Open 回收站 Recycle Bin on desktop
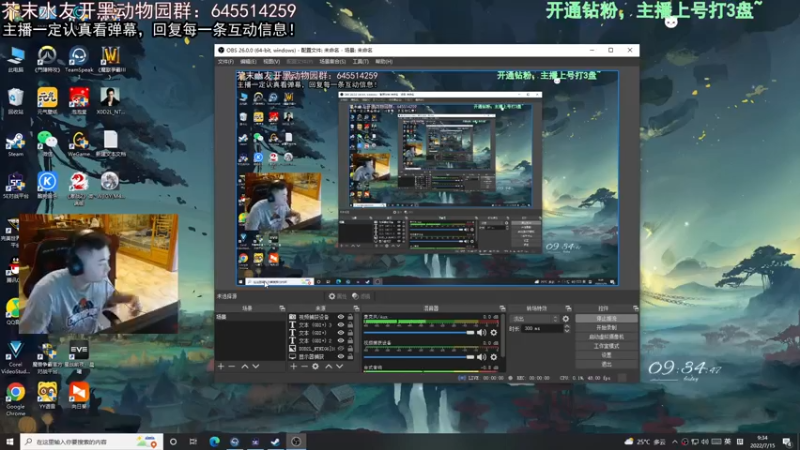 (15, 101)
